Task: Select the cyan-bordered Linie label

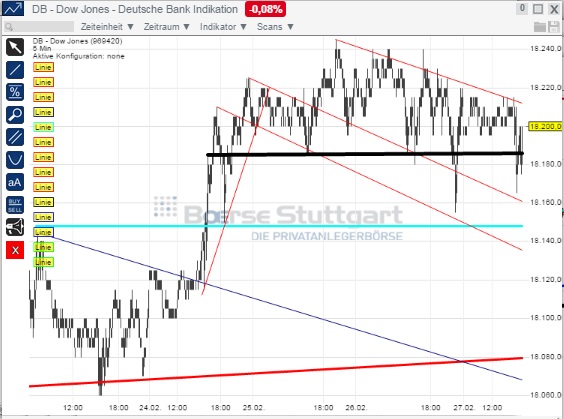Action: pyautogui.click(x=44, y=127)
